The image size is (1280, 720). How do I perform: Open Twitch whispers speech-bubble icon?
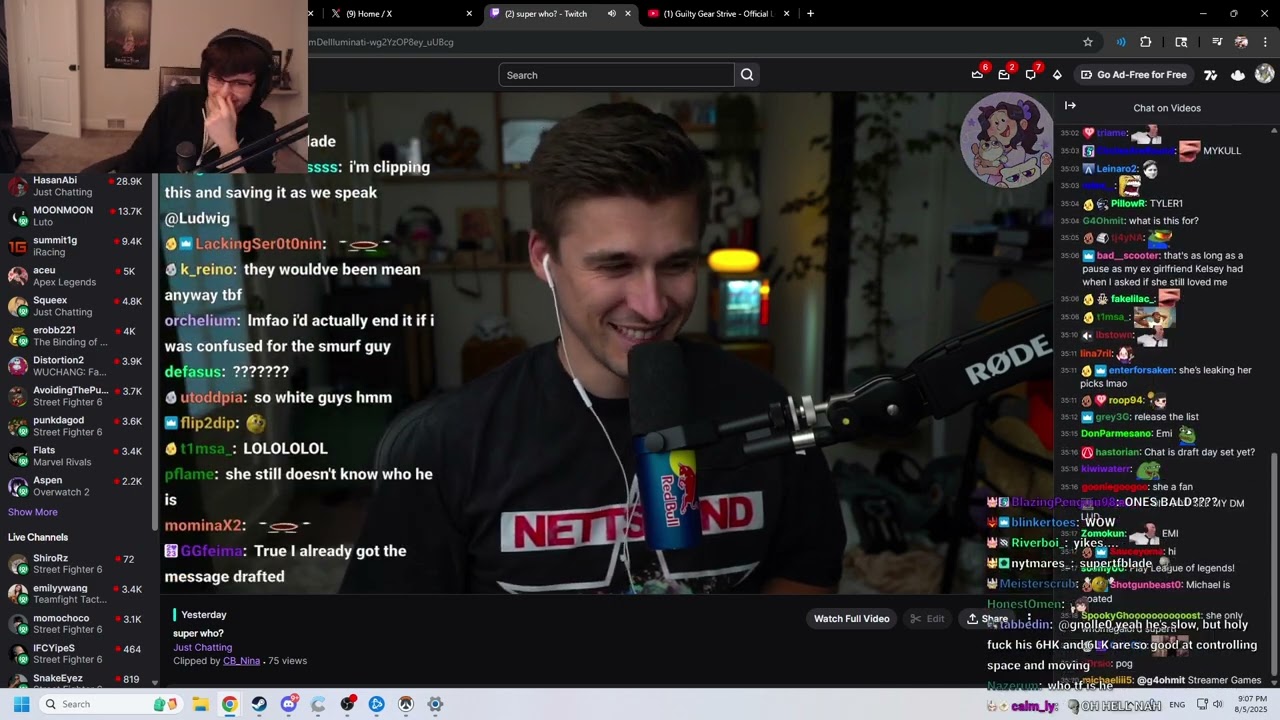[1031, 75]
